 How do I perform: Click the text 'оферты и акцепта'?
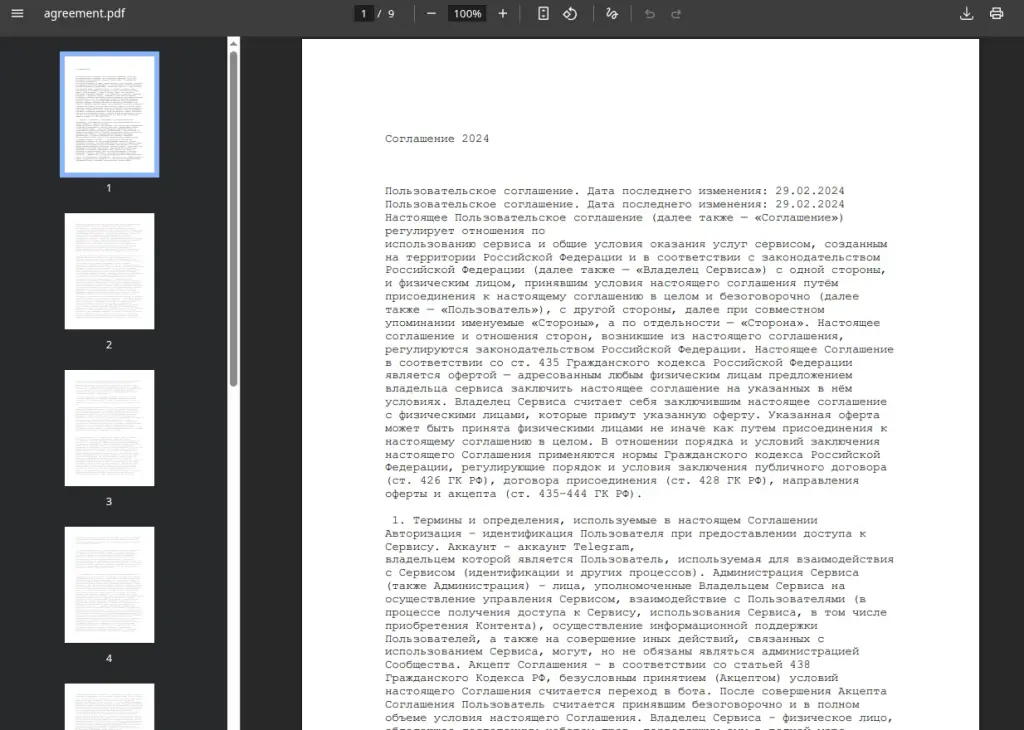(x=441, y=494)
